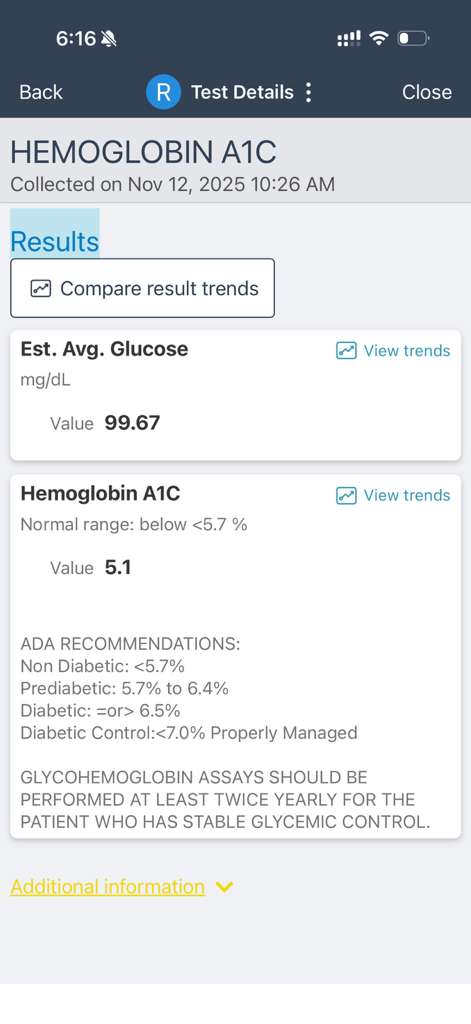Expand the Additional information chevron
The height and width of the screenshot is (1024, 471).
[224, 887]
